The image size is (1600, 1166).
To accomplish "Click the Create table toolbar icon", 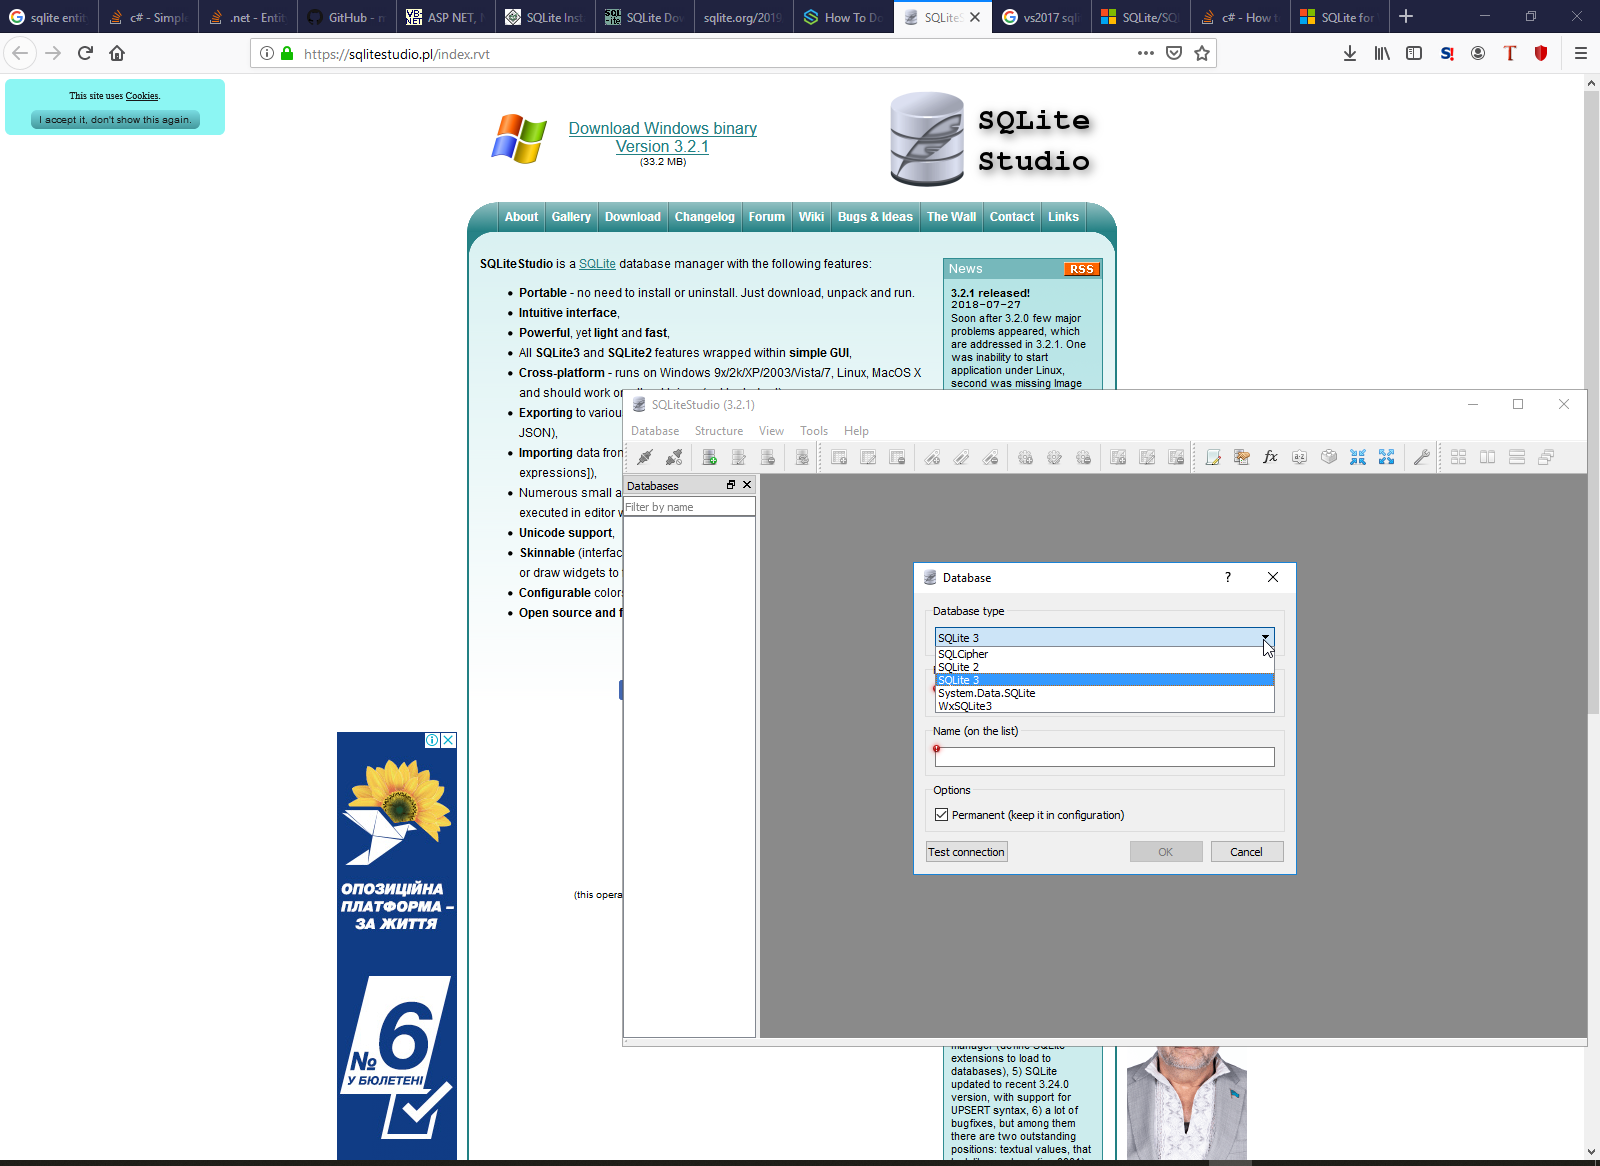I will point(839,457).
